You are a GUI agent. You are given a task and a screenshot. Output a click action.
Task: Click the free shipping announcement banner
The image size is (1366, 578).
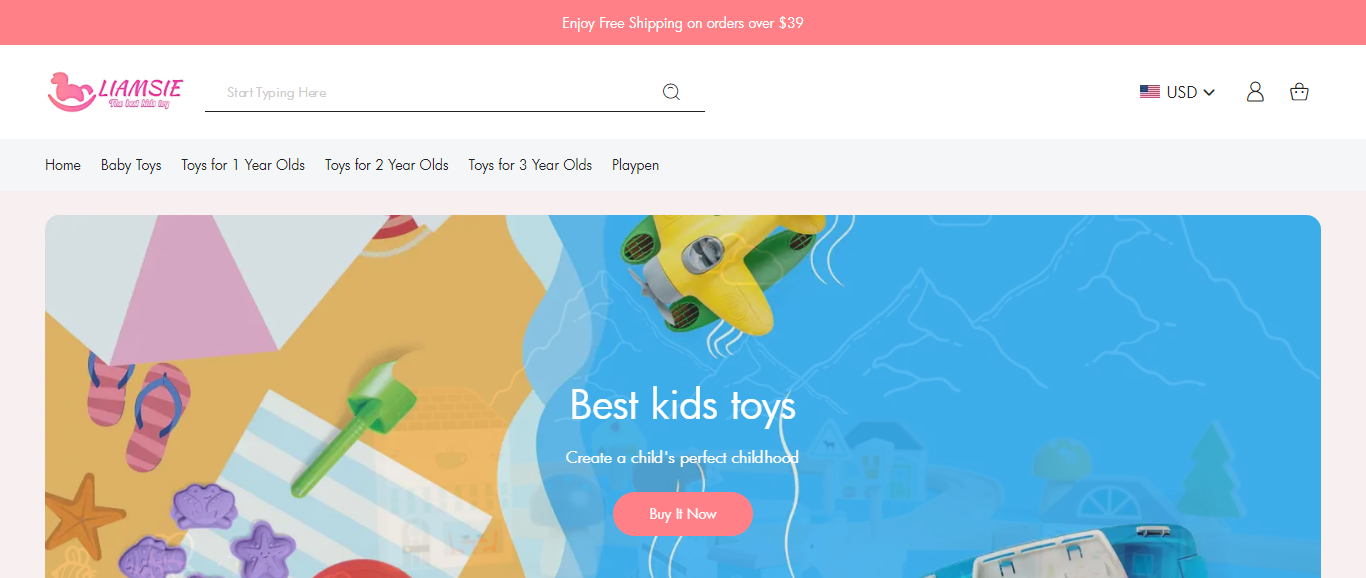[683, 22]
